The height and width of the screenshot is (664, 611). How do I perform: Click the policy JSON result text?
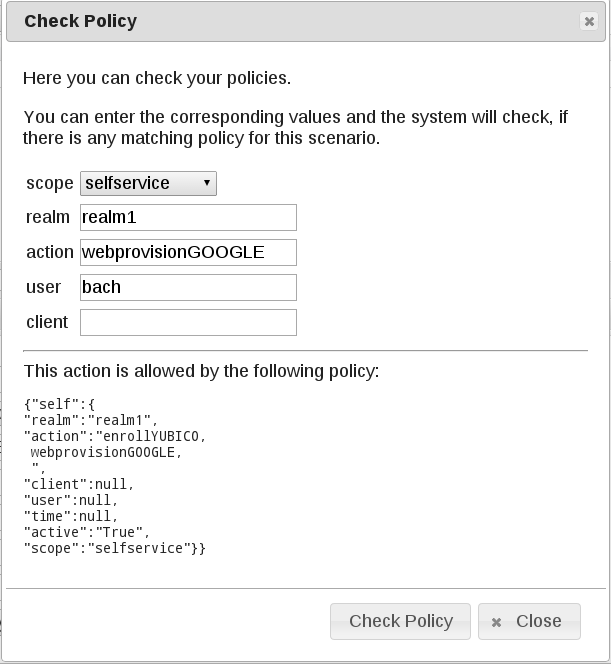(115, 476)
